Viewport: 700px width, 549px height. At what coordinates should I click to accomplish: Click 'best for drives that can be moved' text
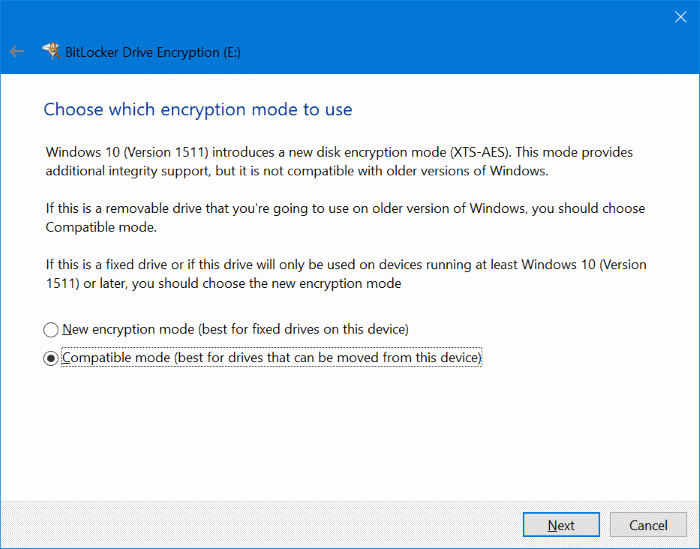330,357
